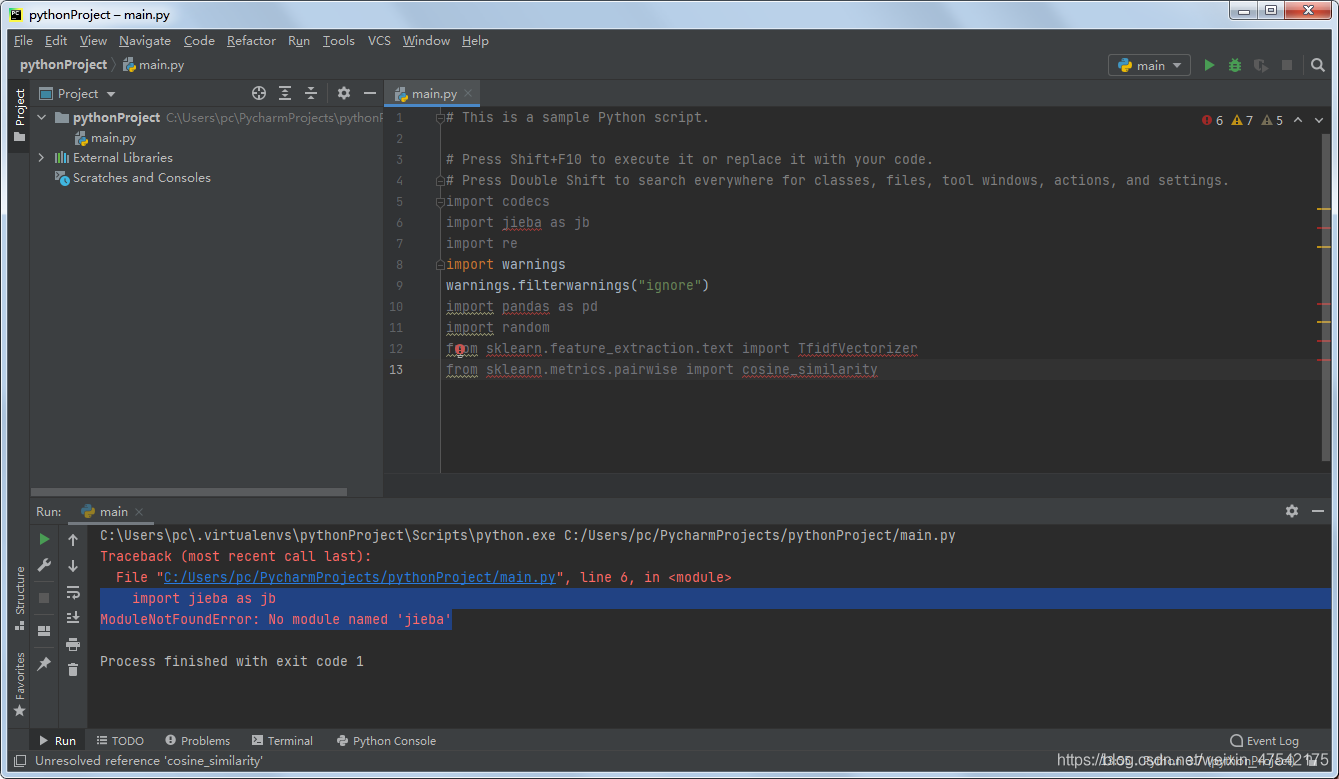The image size is (1339, 779).
Task: Toggle soft-wrap in console output
Action: pyautogui.click(x=73, y=592)
